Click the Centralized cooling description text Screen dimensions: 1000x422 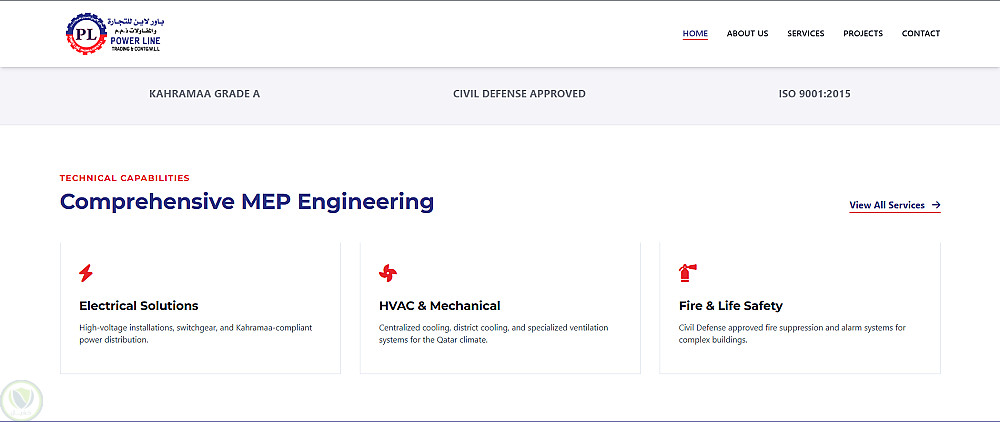[494, 334]
